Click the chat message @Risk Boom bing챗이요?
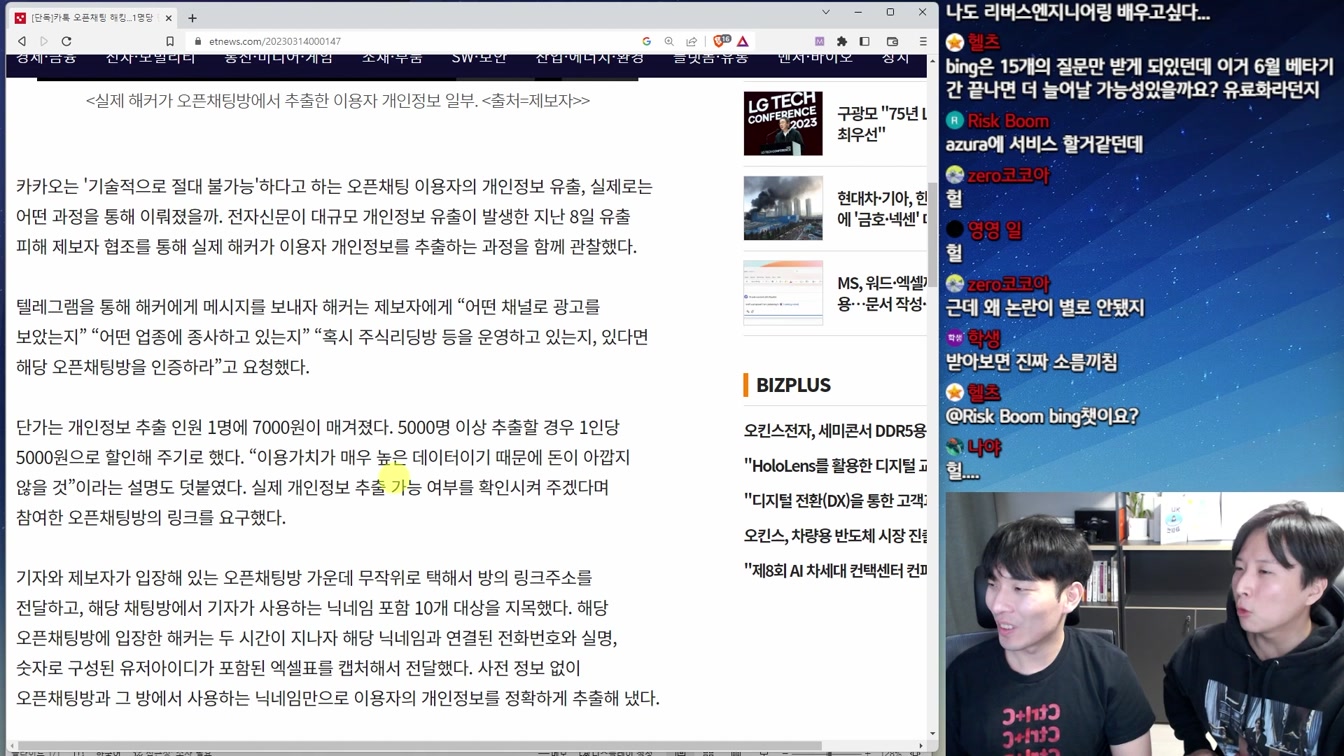 coord(1042,416)
